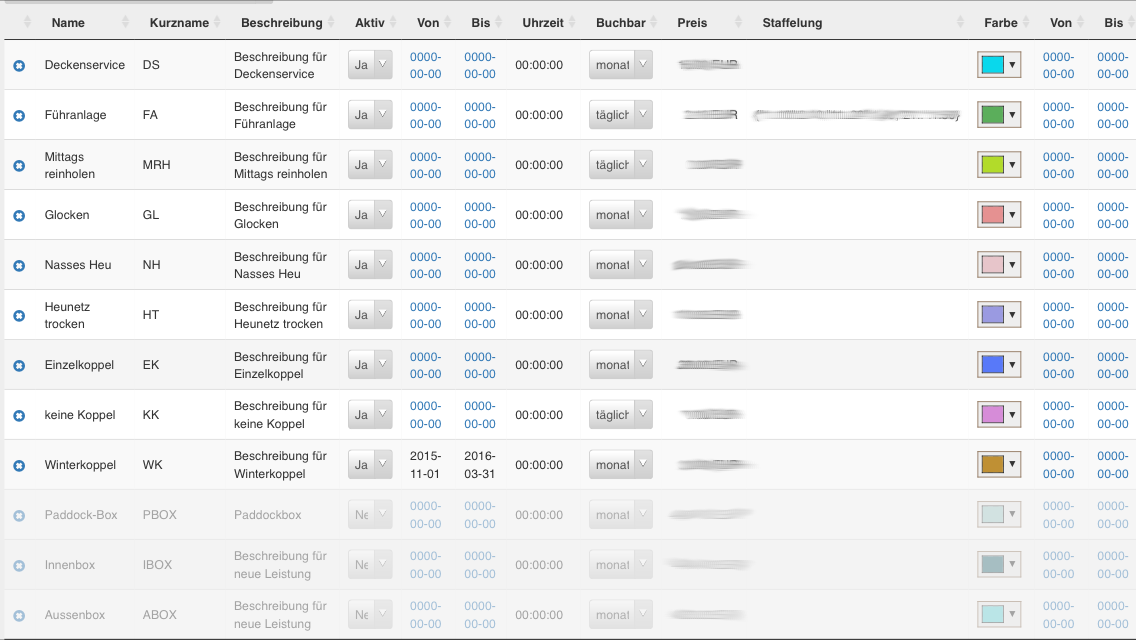Click the delete icon for Einzelkoppel
The width and height of the screenshot is (1136, 640).
[x=19, y=366]
